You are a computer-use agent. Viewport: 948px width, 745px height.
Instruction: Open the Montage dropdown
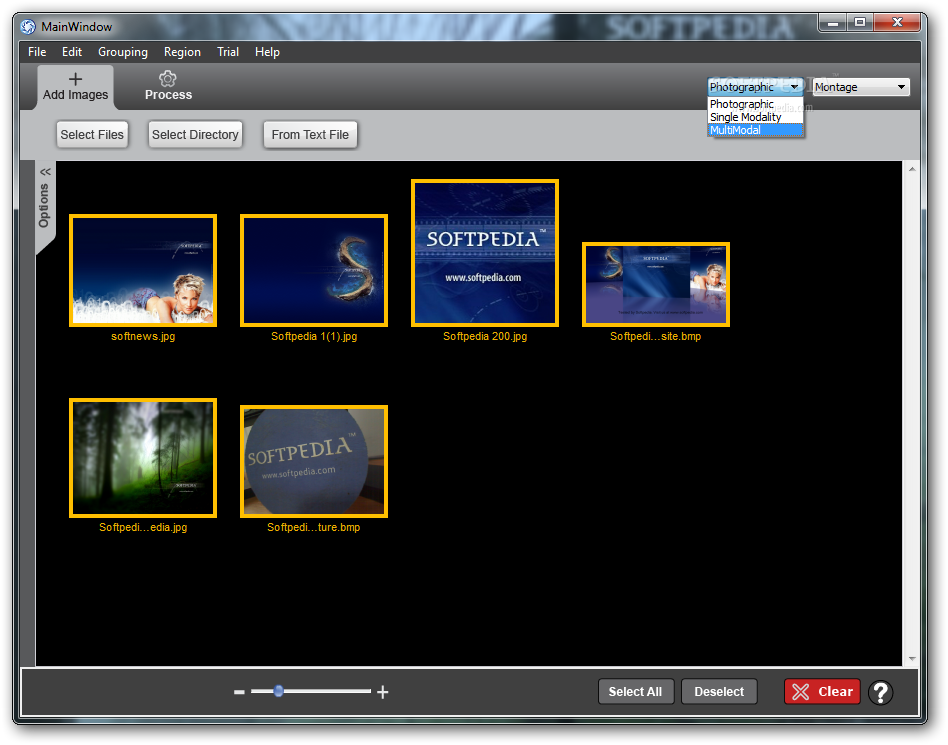tap(861, 87)
